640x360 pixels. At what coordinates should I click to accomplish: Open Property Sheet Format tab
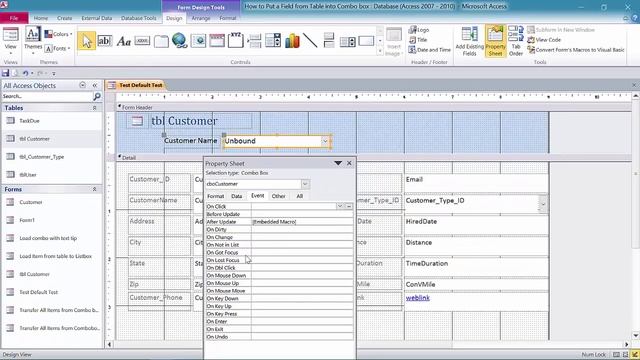click(216, 196)
